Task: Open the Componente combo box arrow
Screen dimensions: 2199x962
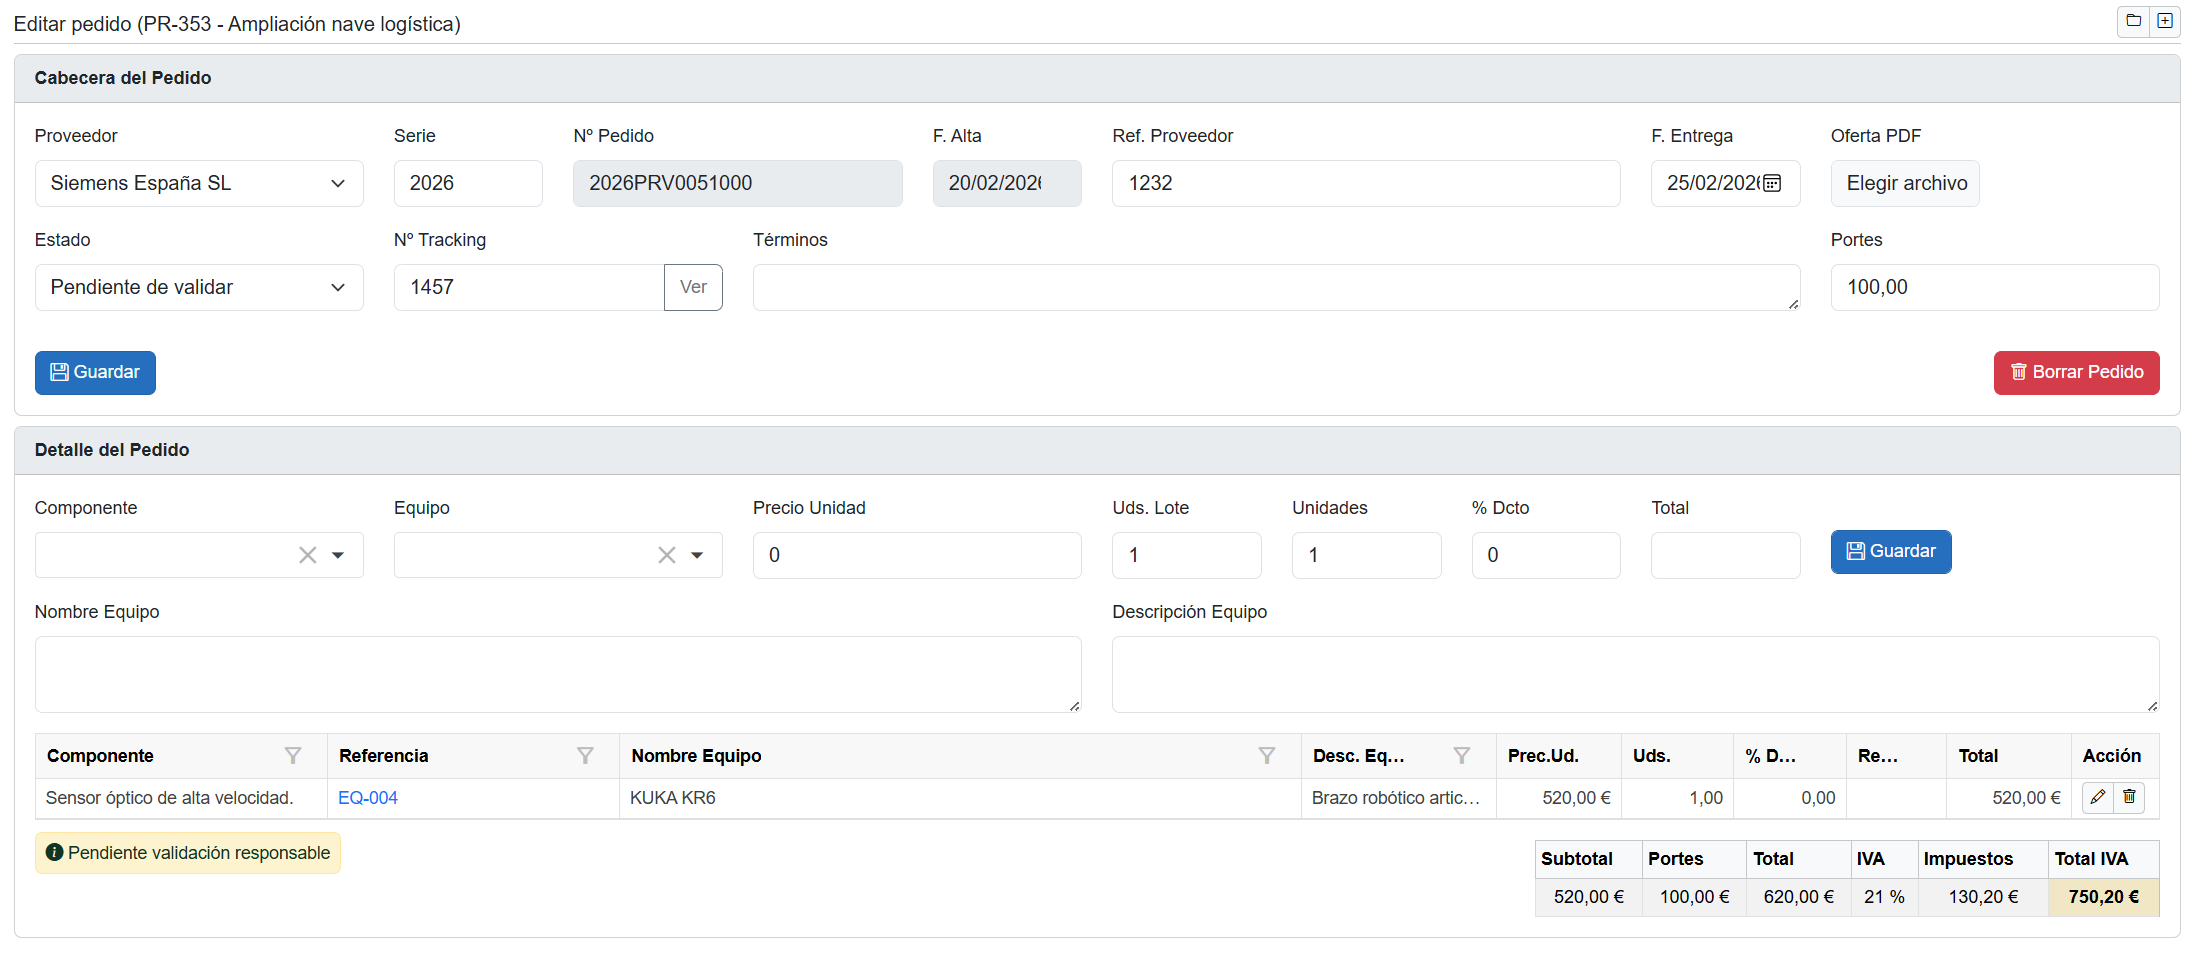Action: 338,555
